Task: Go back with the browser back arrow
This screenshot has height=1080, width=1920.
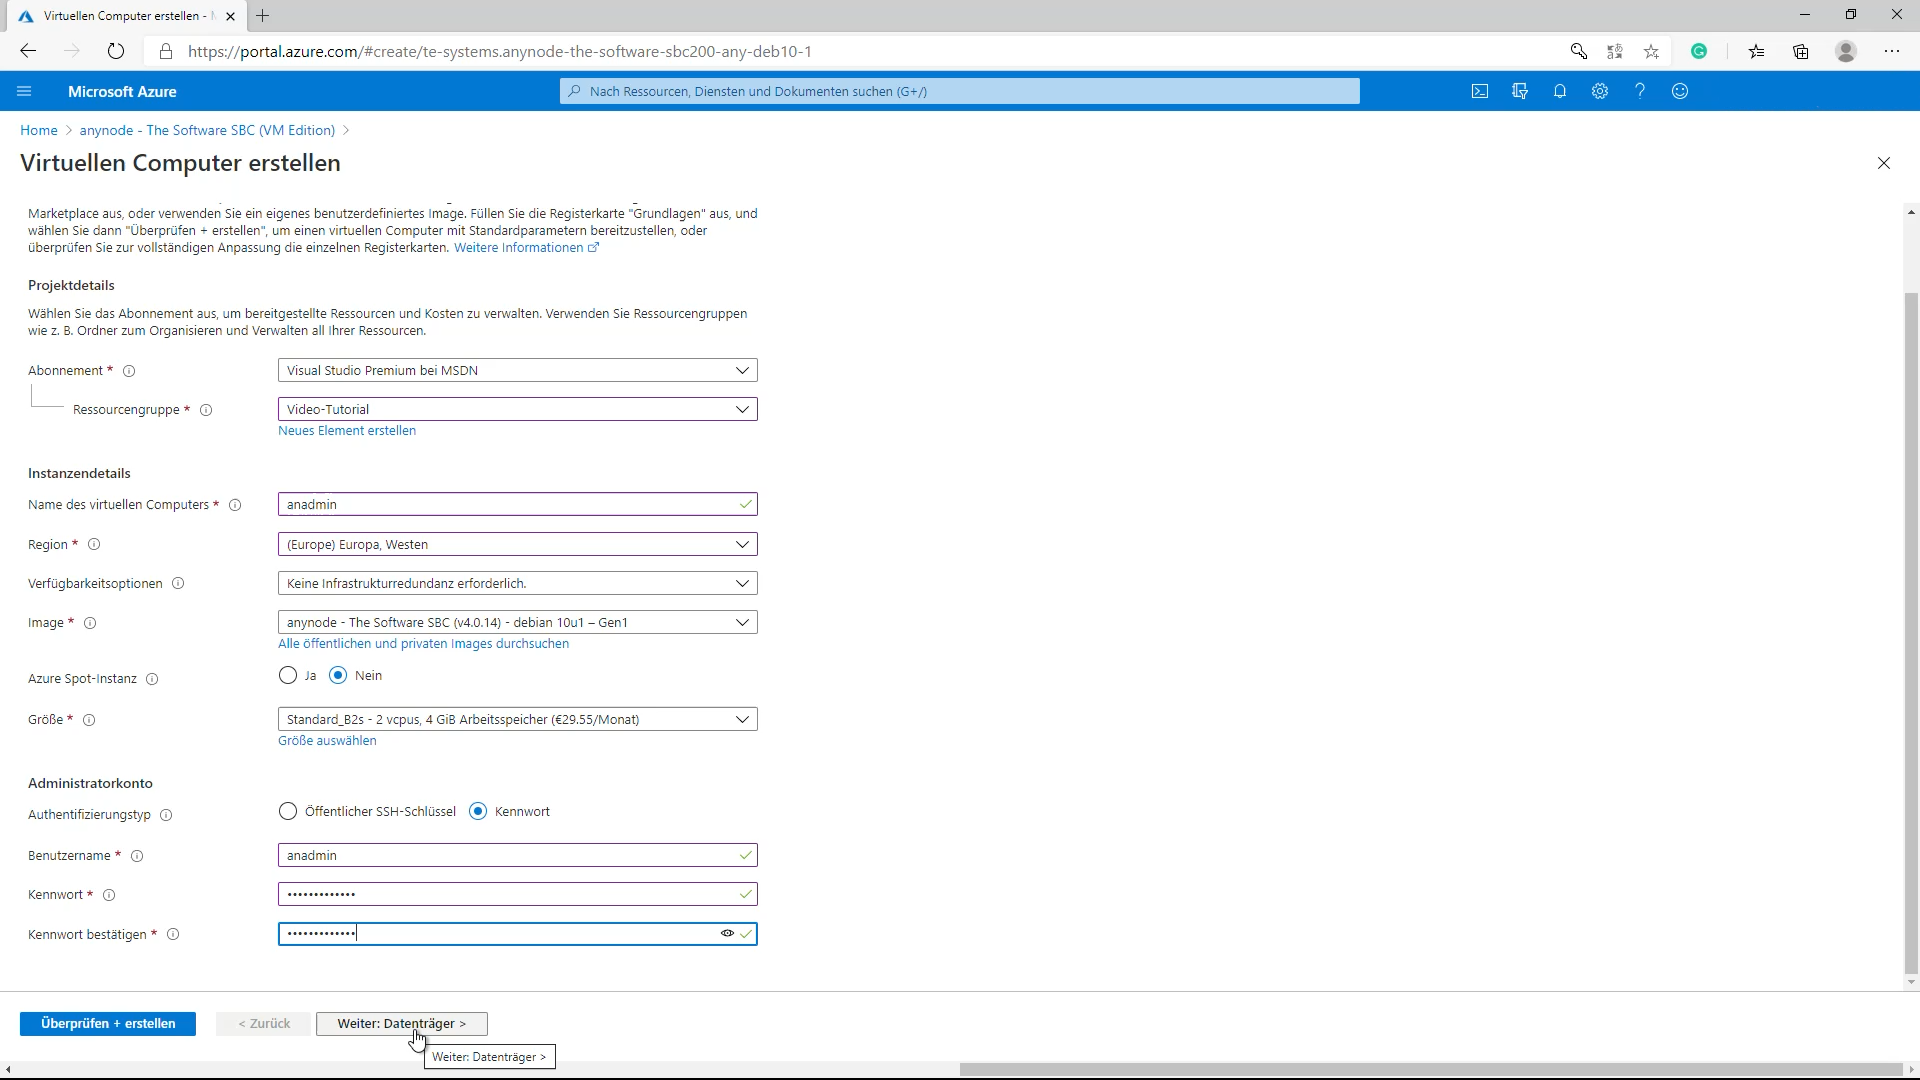Action: (28, 51)
